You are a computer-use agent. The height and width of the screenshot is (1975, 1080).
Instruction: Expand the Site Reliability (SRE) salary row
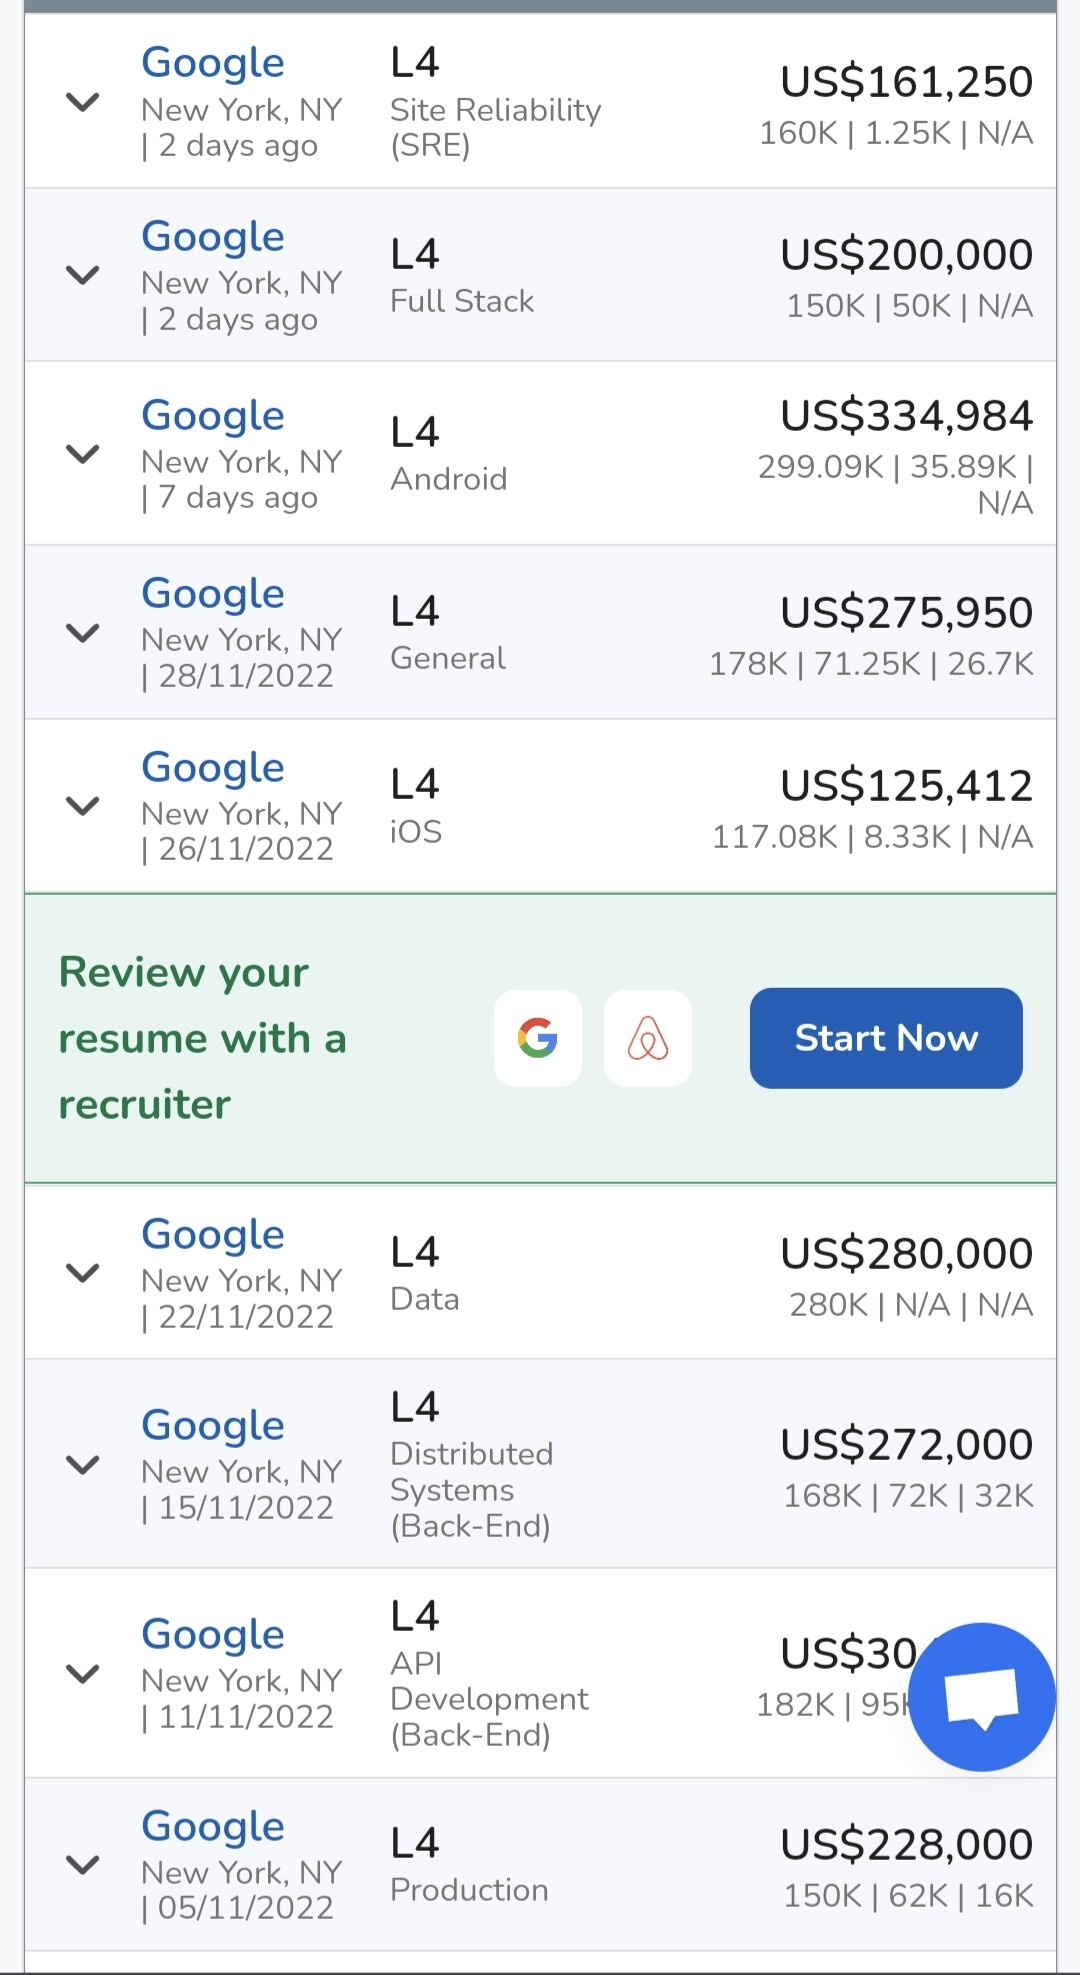coord(82,101)
